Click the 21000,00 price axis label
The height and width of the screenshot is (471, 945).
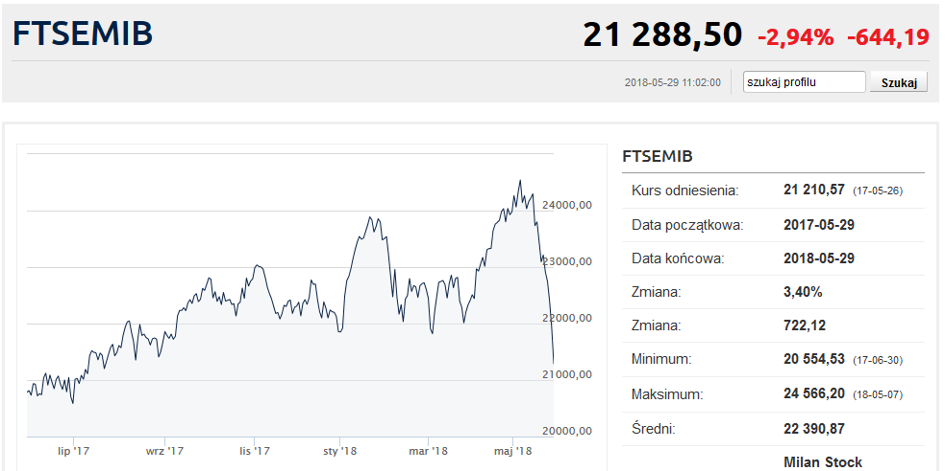tap(568, 374)
